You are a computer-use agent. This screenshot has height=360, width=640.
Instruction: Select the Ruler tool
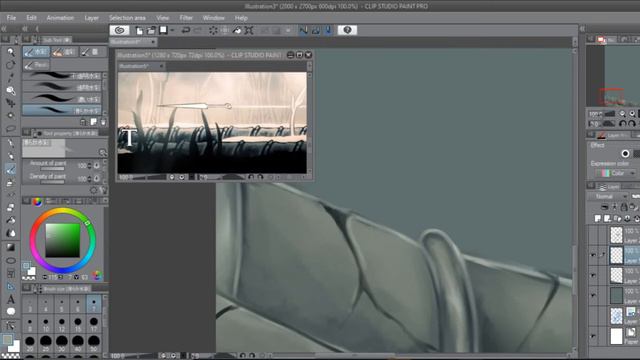click(11, 286)
